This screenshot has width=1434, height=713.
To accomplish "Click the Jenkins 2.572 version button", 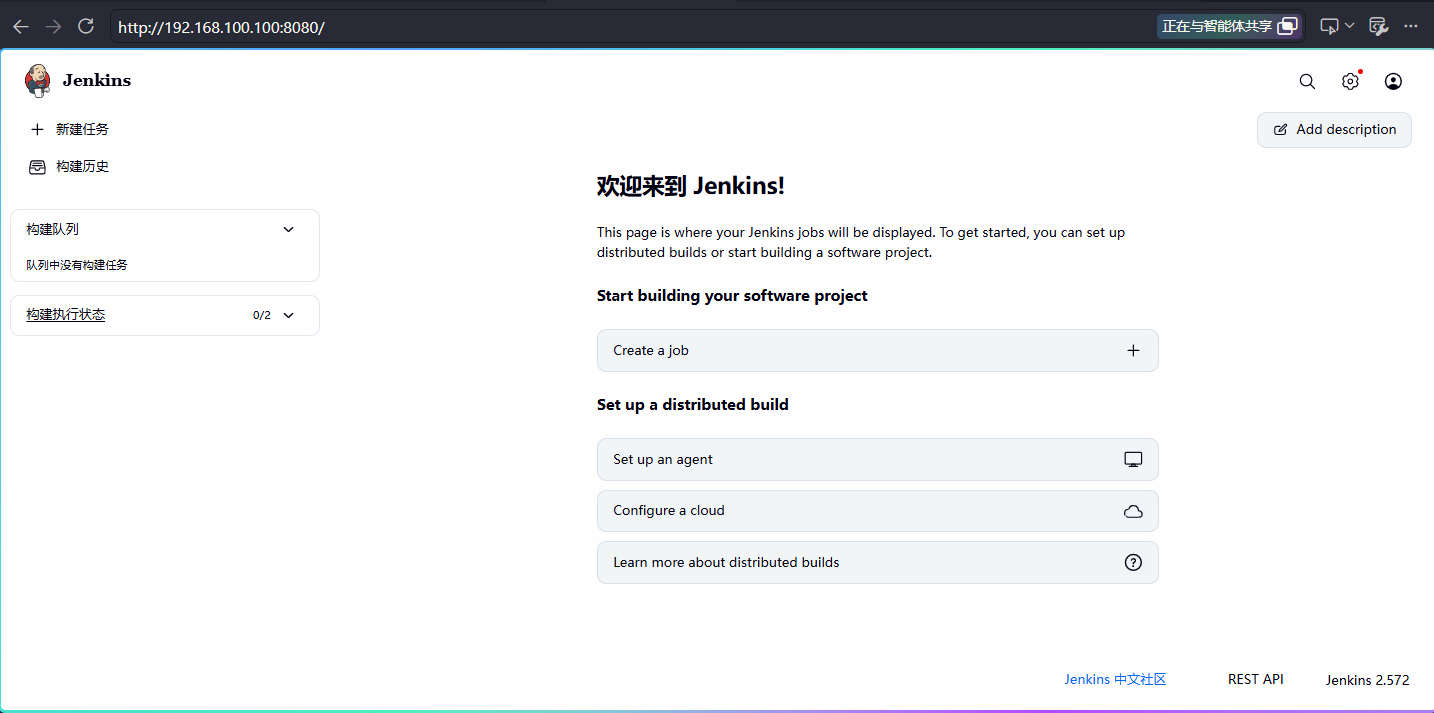I will [x=1367, y=680].
